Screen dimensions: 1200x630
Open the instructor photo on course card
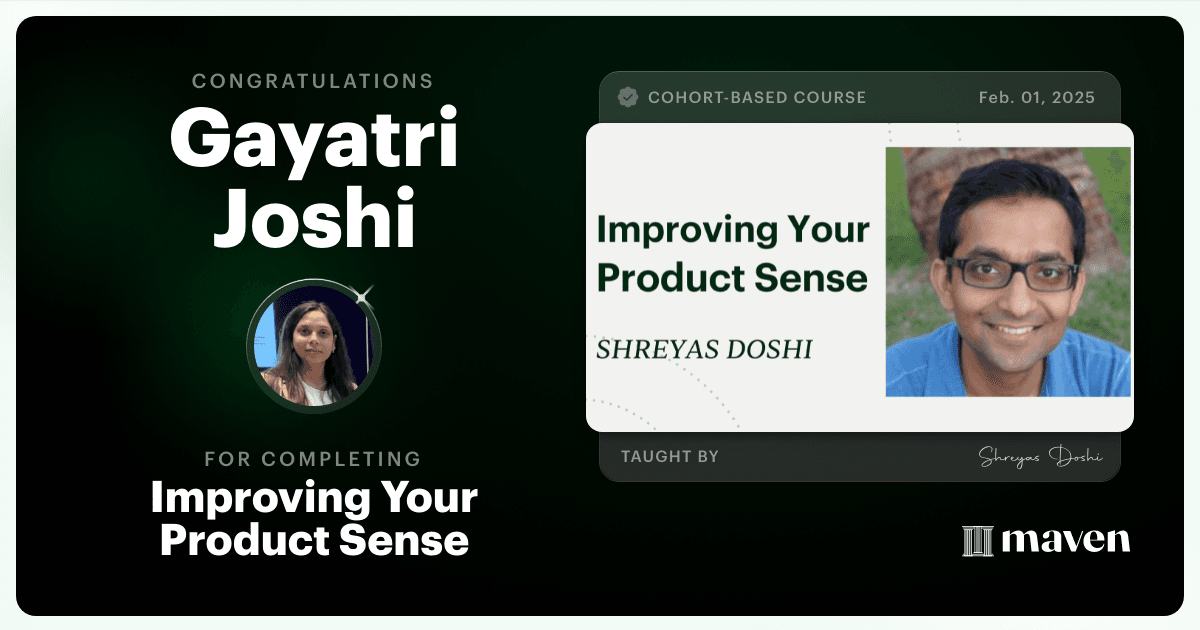point(1008,272)
